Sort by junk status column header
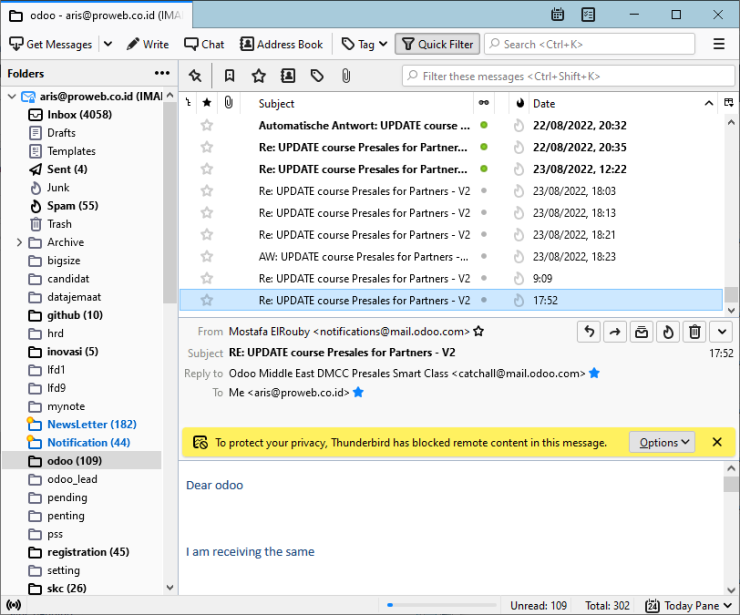This screenshot has height=615, width=740. (520, 103)
